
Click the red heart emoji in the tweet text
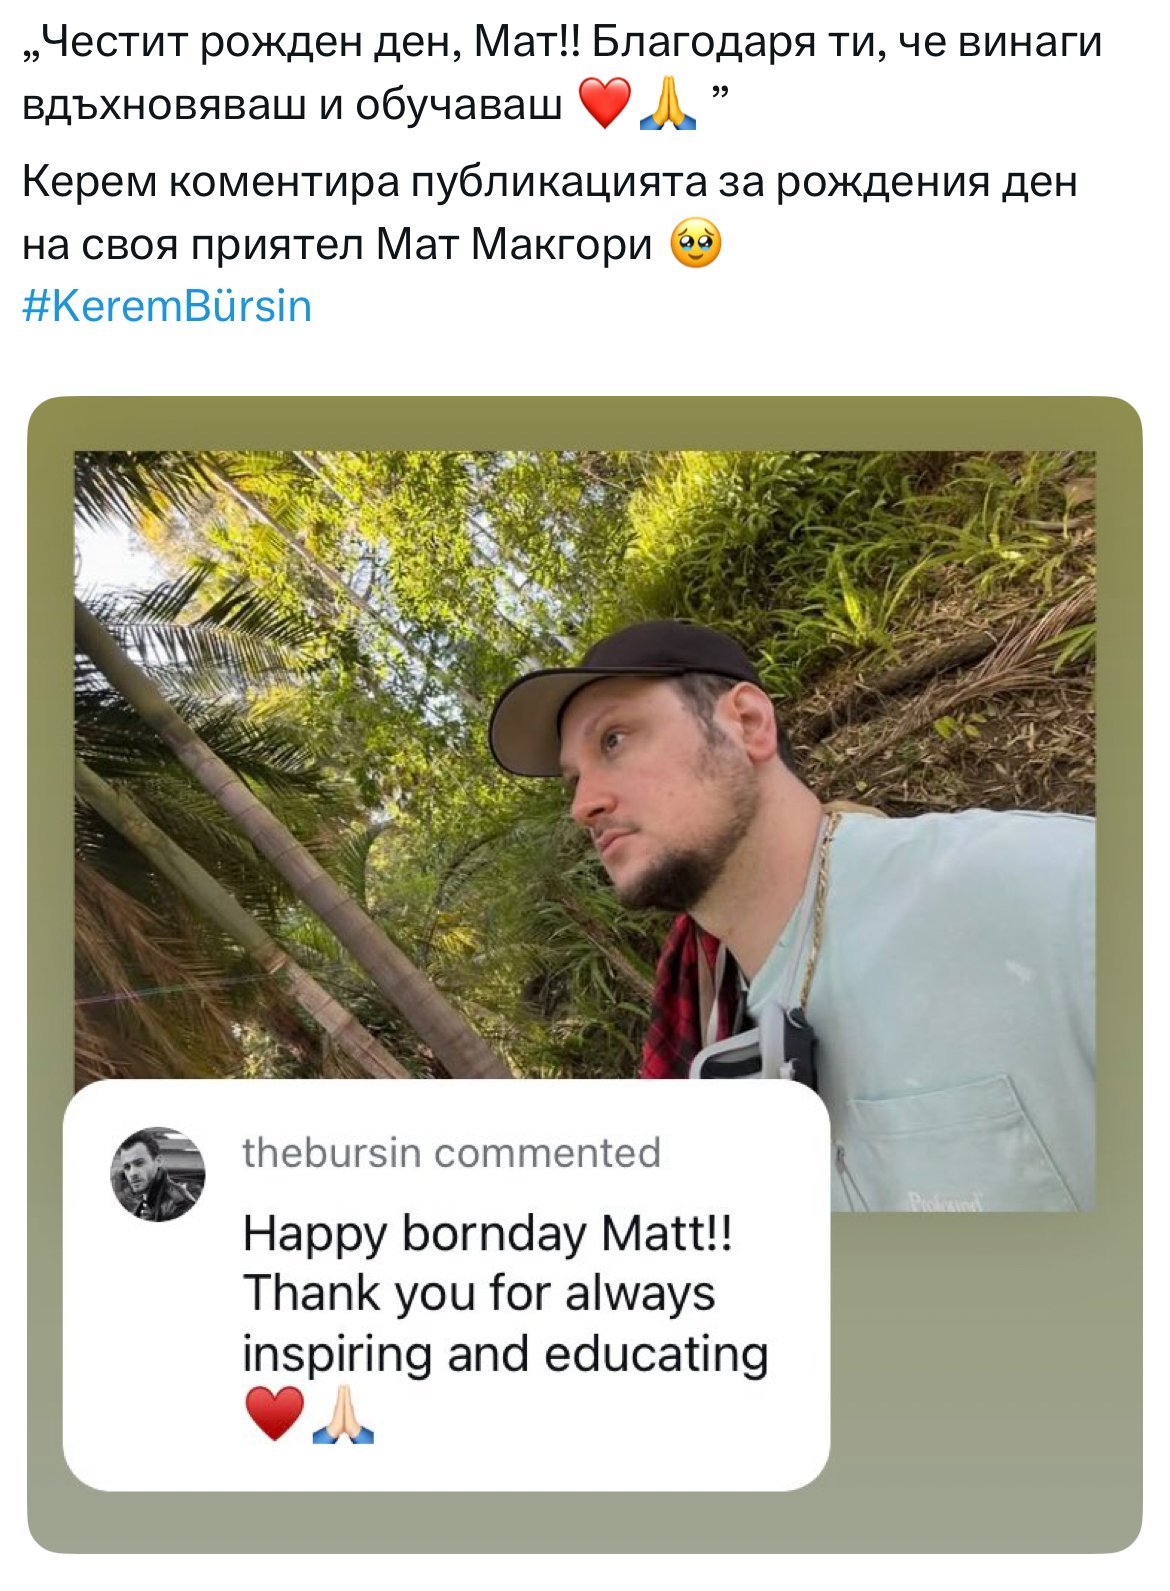coord(604,104)
